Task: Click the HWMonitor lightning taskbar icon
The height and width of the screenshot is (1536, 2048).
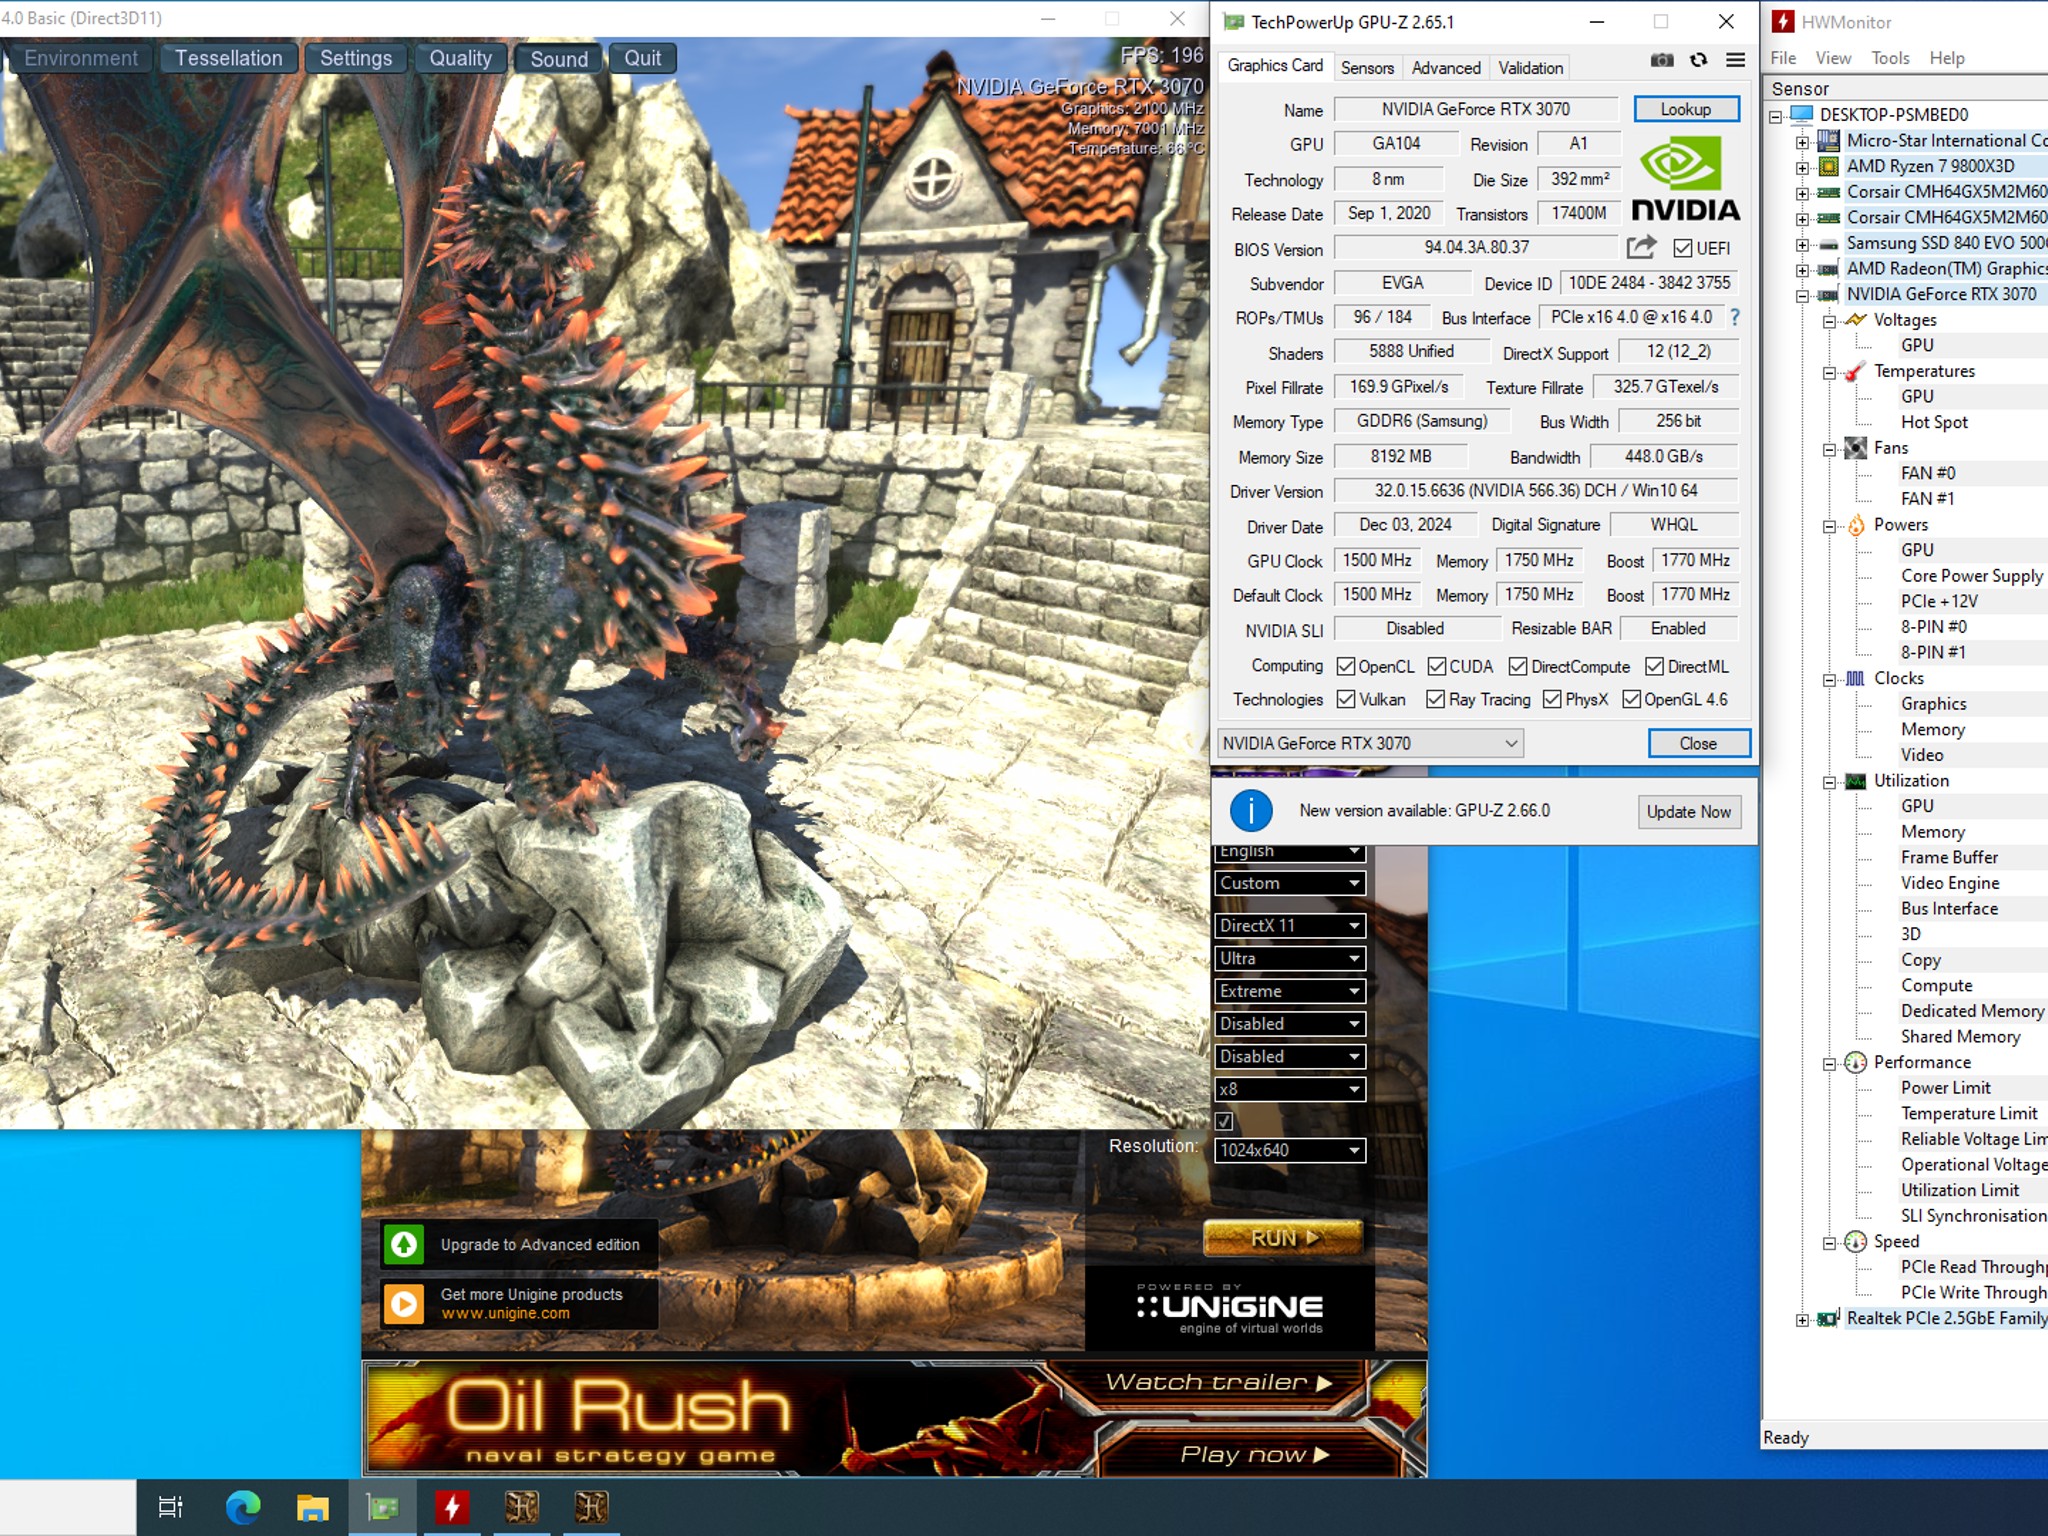Action: point(452,1507)
